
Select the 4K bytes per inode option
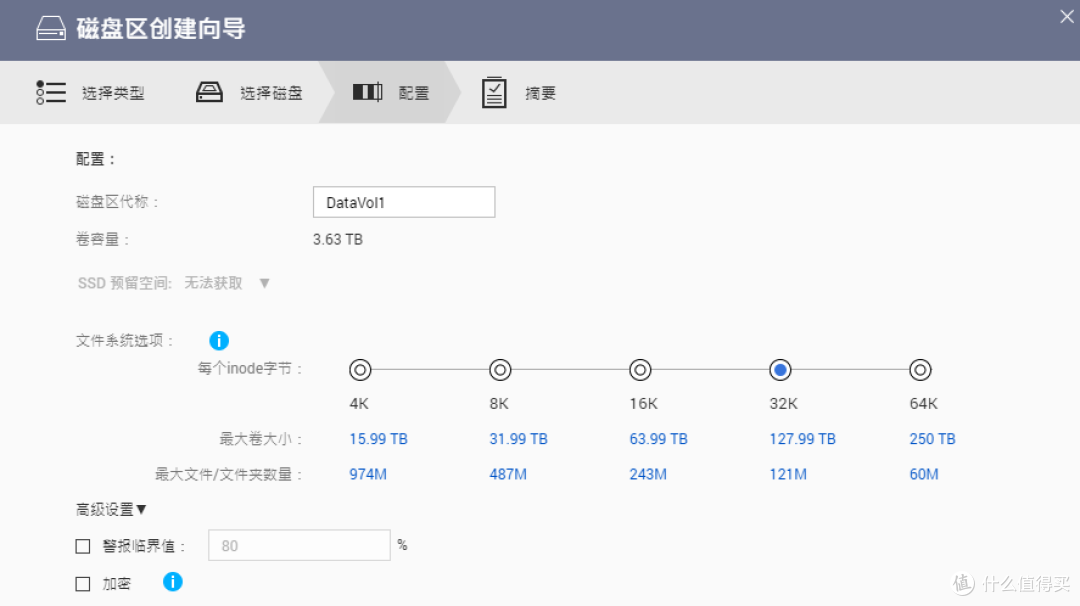pyautogui.click(x=360, y=370)
